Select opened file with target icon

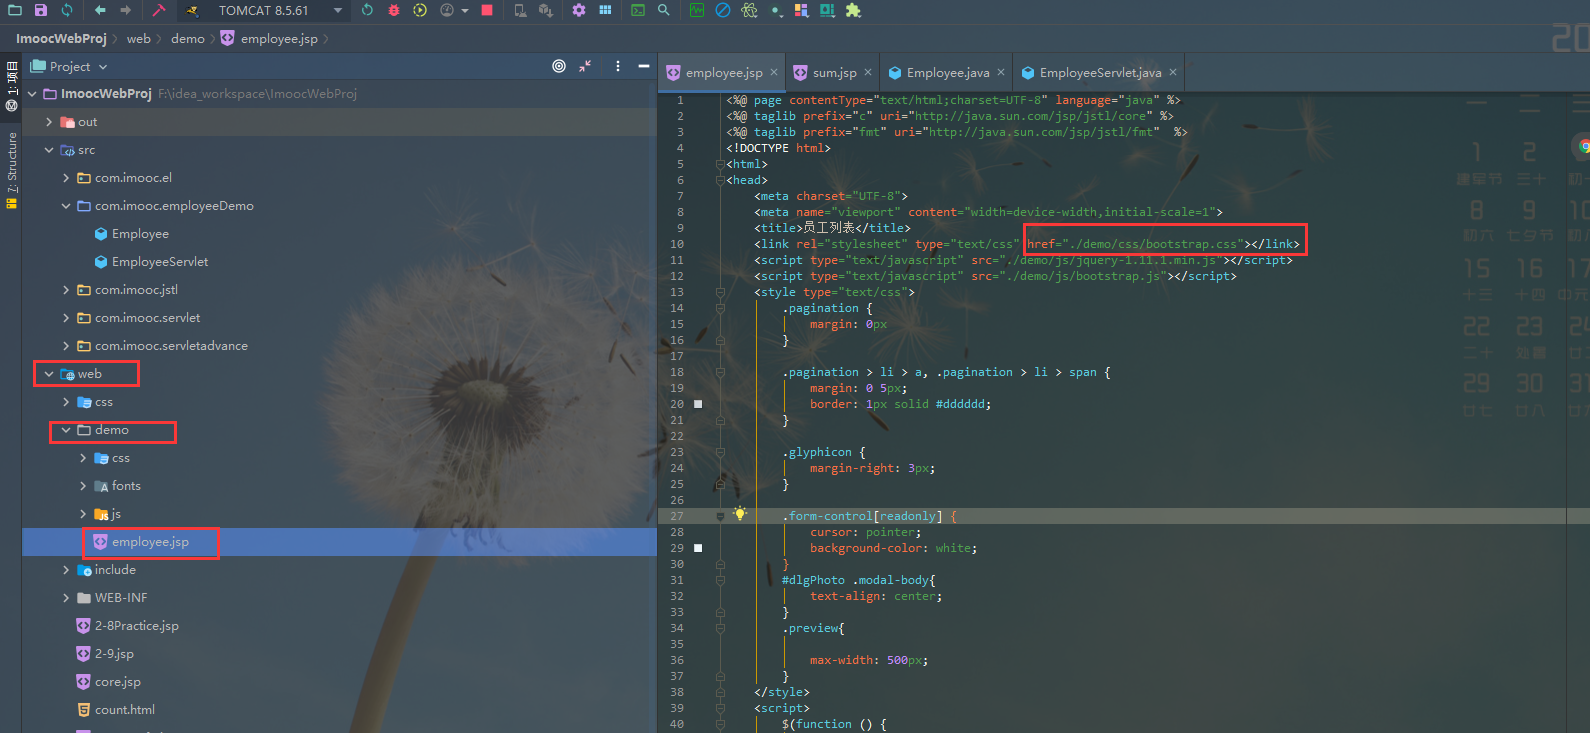[559, 66]
